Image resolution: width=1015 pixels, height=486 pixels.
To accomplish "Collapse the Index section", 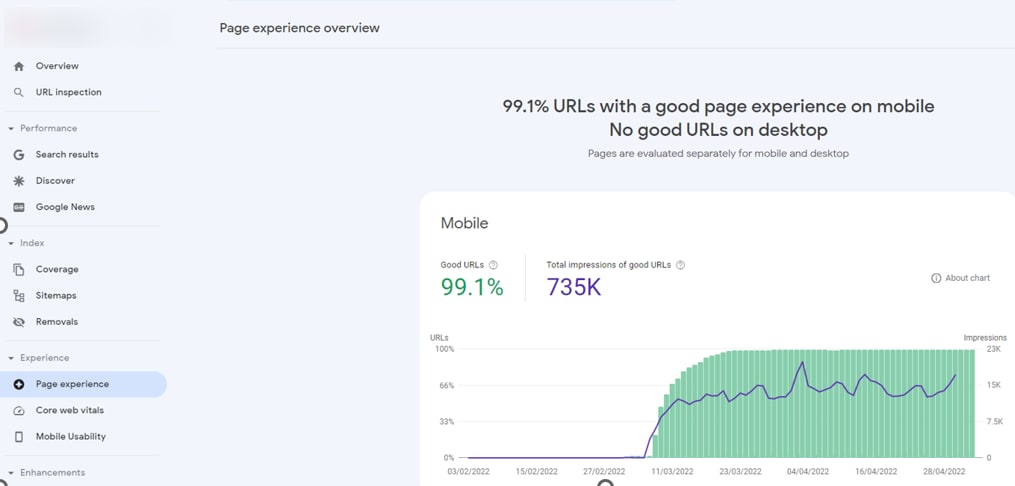I will click(11, 243).
